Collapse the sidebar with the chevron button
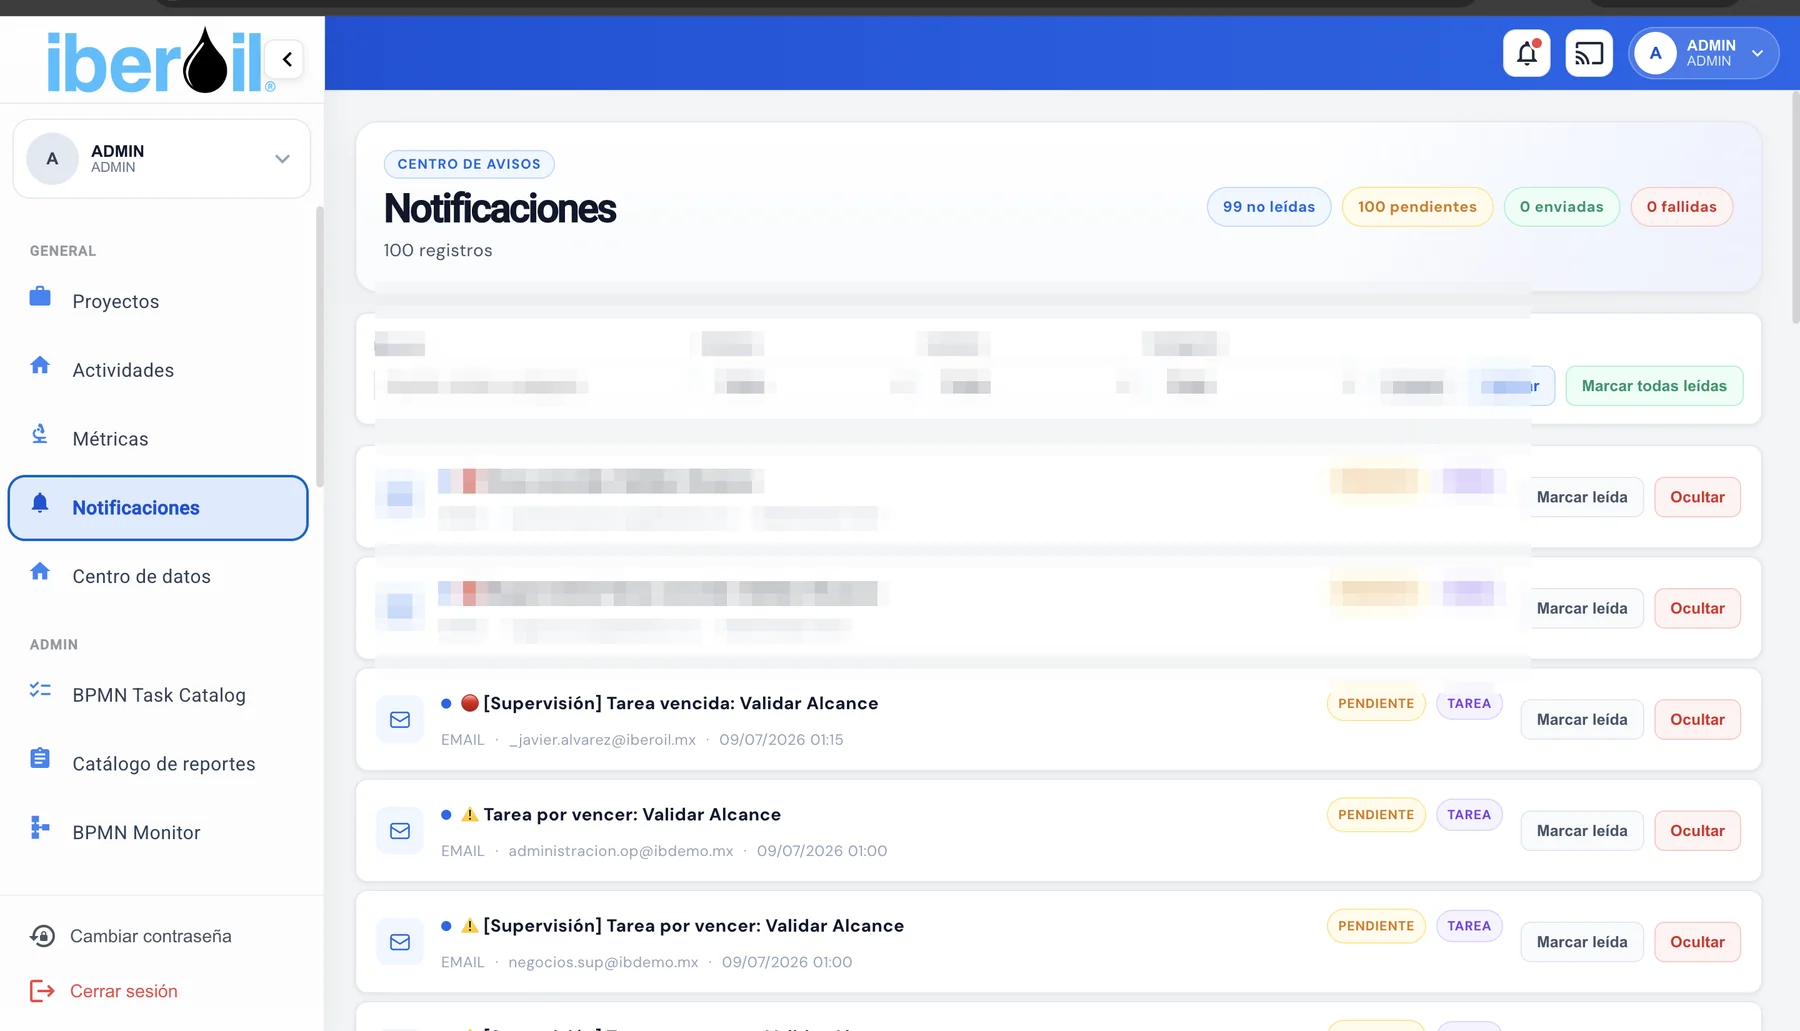Image resolution: width=1800 pixels, height=1031 pixels. pos(287,59)
